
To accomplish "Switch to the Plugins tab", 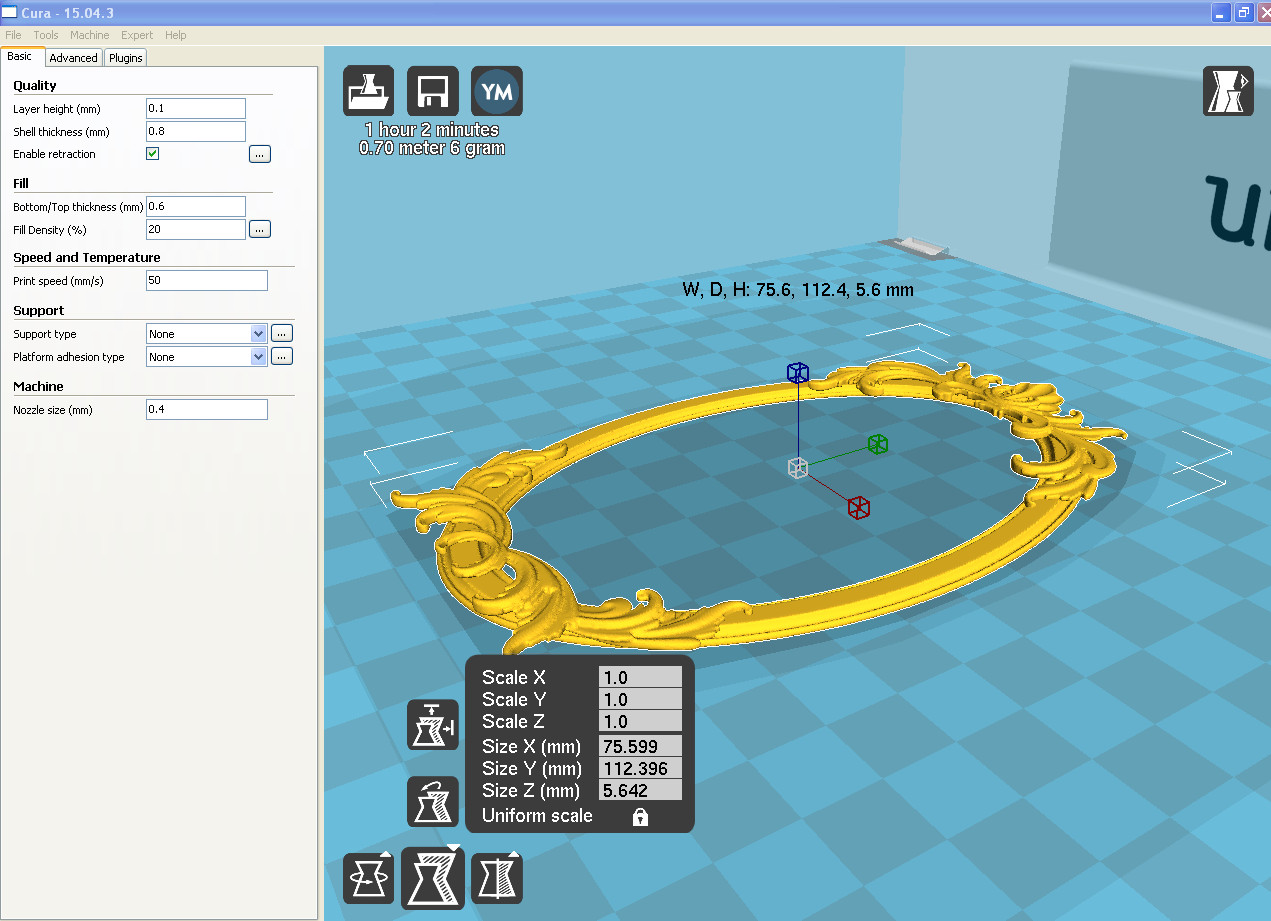I will pyautogui.click(x=126, y=58).
